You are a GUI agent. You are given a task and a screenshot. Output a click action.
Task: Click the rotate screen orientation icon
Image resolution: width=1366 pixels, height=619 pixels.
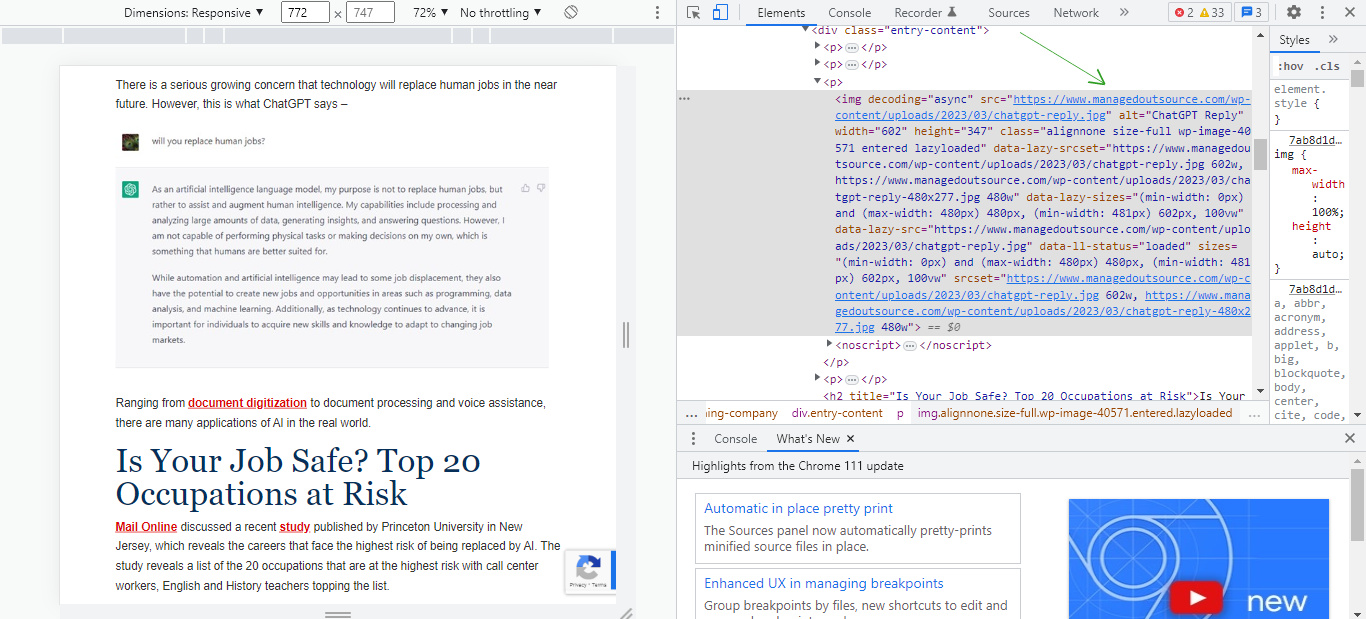pyautogui.click(x=571, y=13)
